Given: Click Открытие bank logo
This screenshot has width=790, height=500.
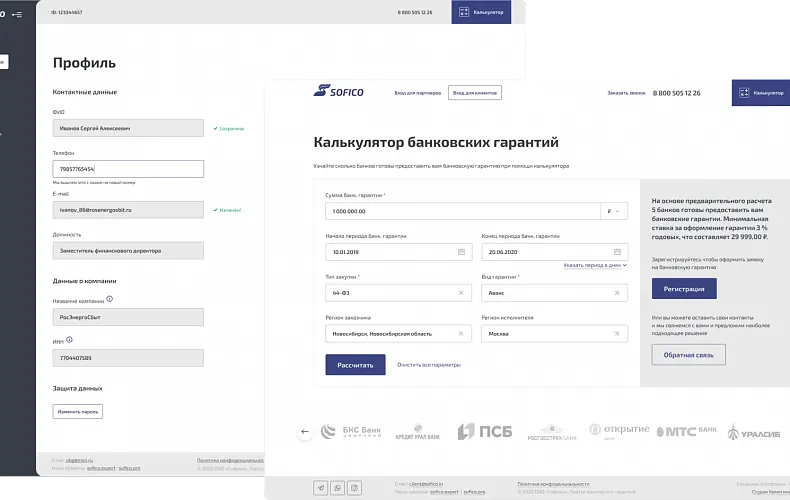Looking at the screenshot, I should click(619, 430).
